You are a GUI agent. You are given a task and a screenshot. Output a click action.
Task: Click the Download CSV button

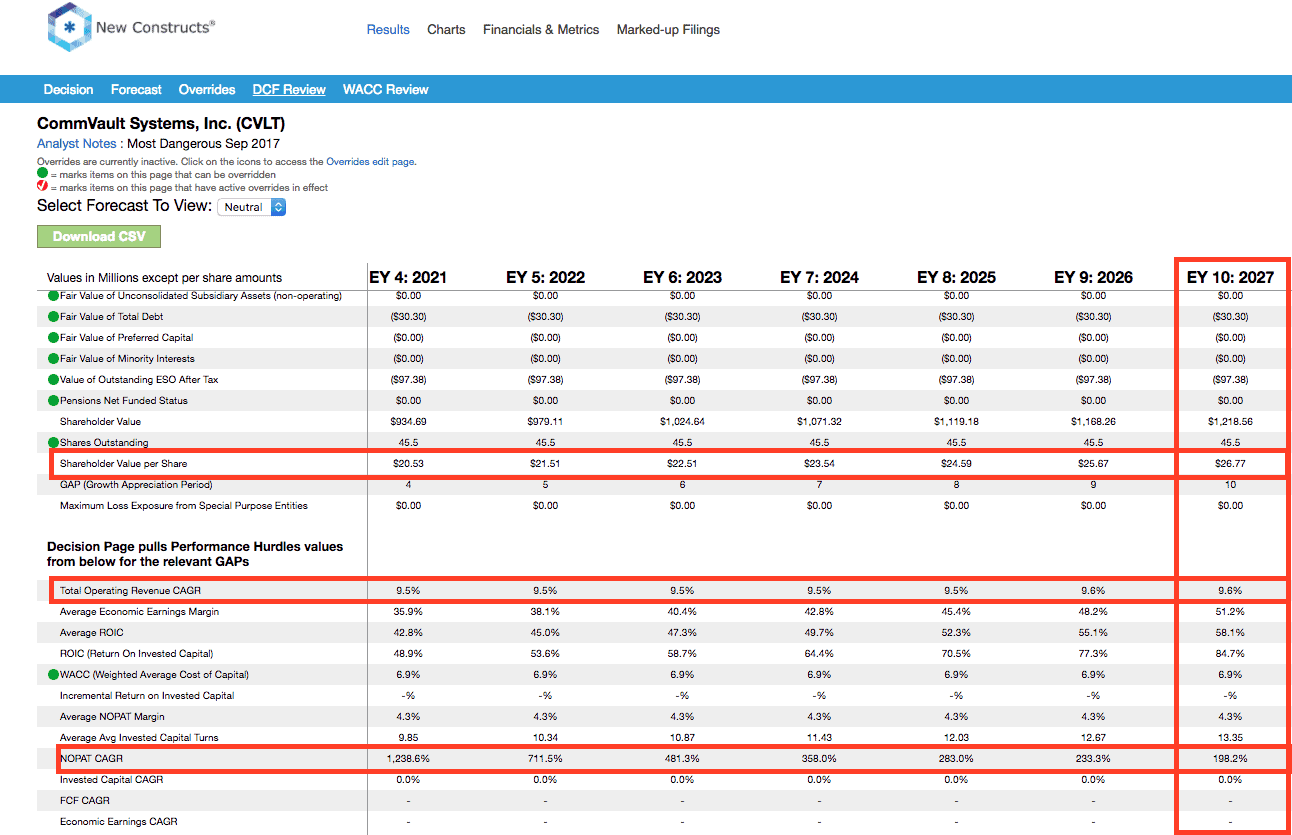99,236
